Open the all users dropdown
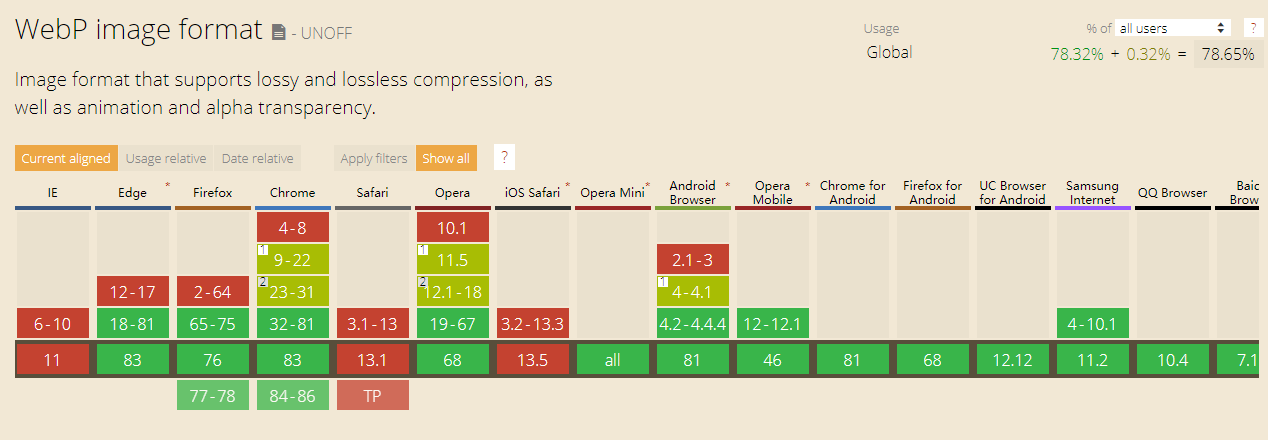 pos(1173,28)
